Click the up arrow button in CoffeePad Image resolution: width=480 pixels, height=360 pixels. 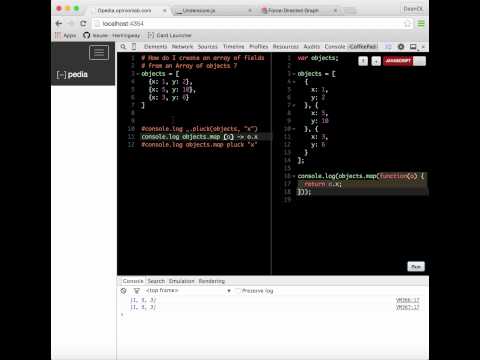(x=363, y=61)
